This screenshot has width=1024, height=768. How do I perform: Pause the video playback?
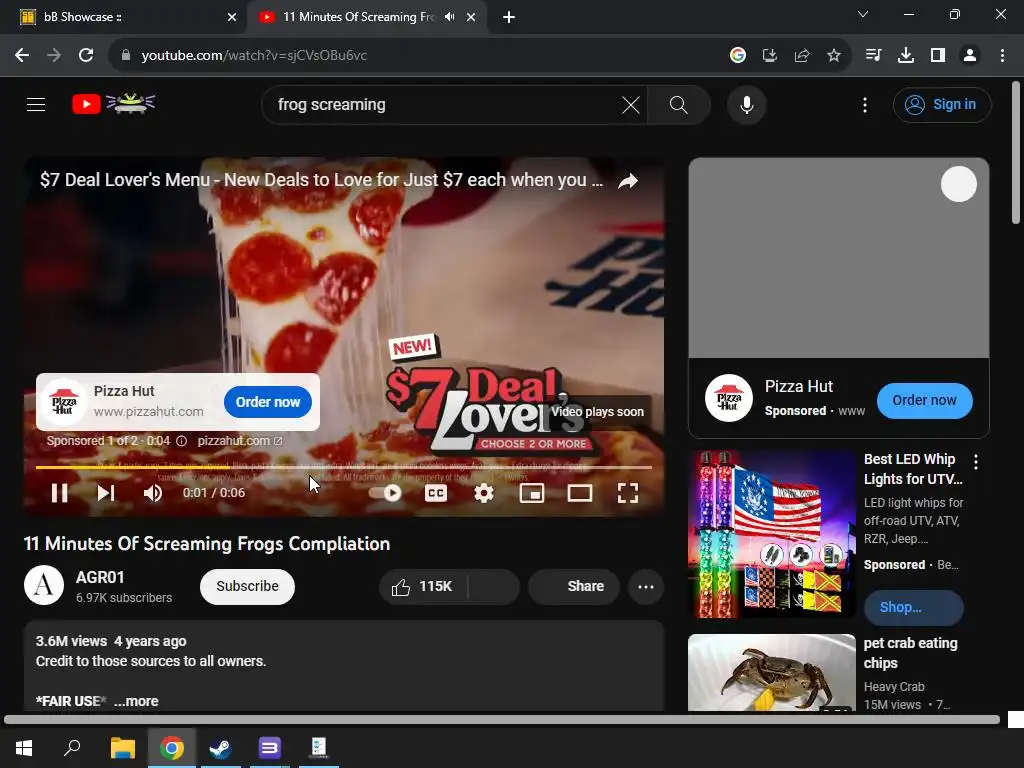pyautogui.click(x=59, y=493)
